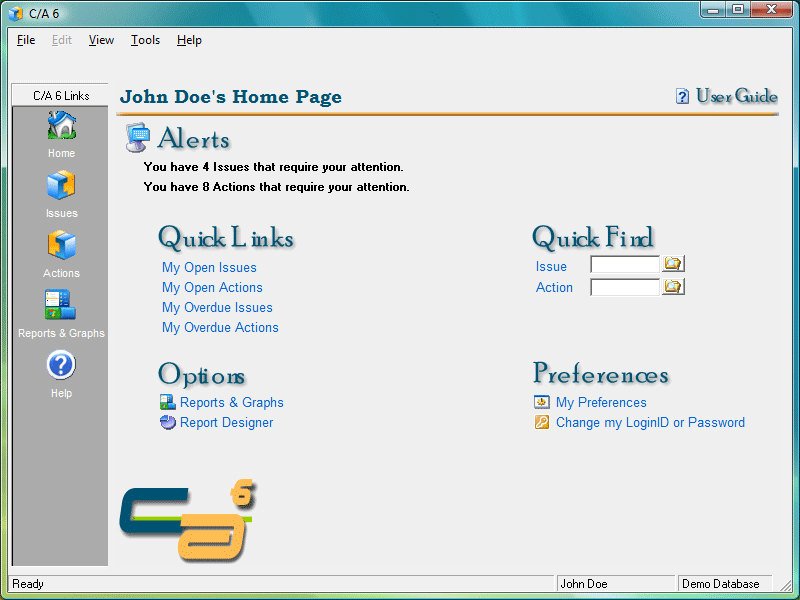800x600 pixels.
Task: Open the Issue quick find search icon
Action: tap(673, 263)
